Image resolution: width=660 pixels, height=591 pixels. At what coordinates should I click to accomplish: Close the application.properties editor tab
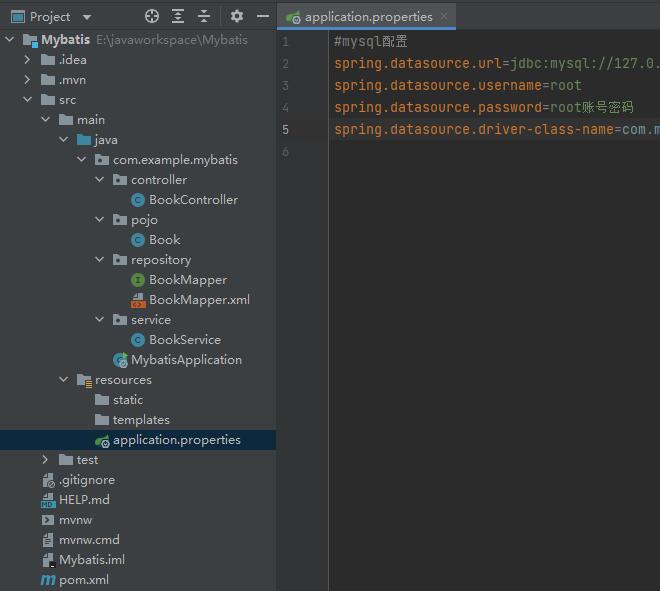(x=444, y=17)
